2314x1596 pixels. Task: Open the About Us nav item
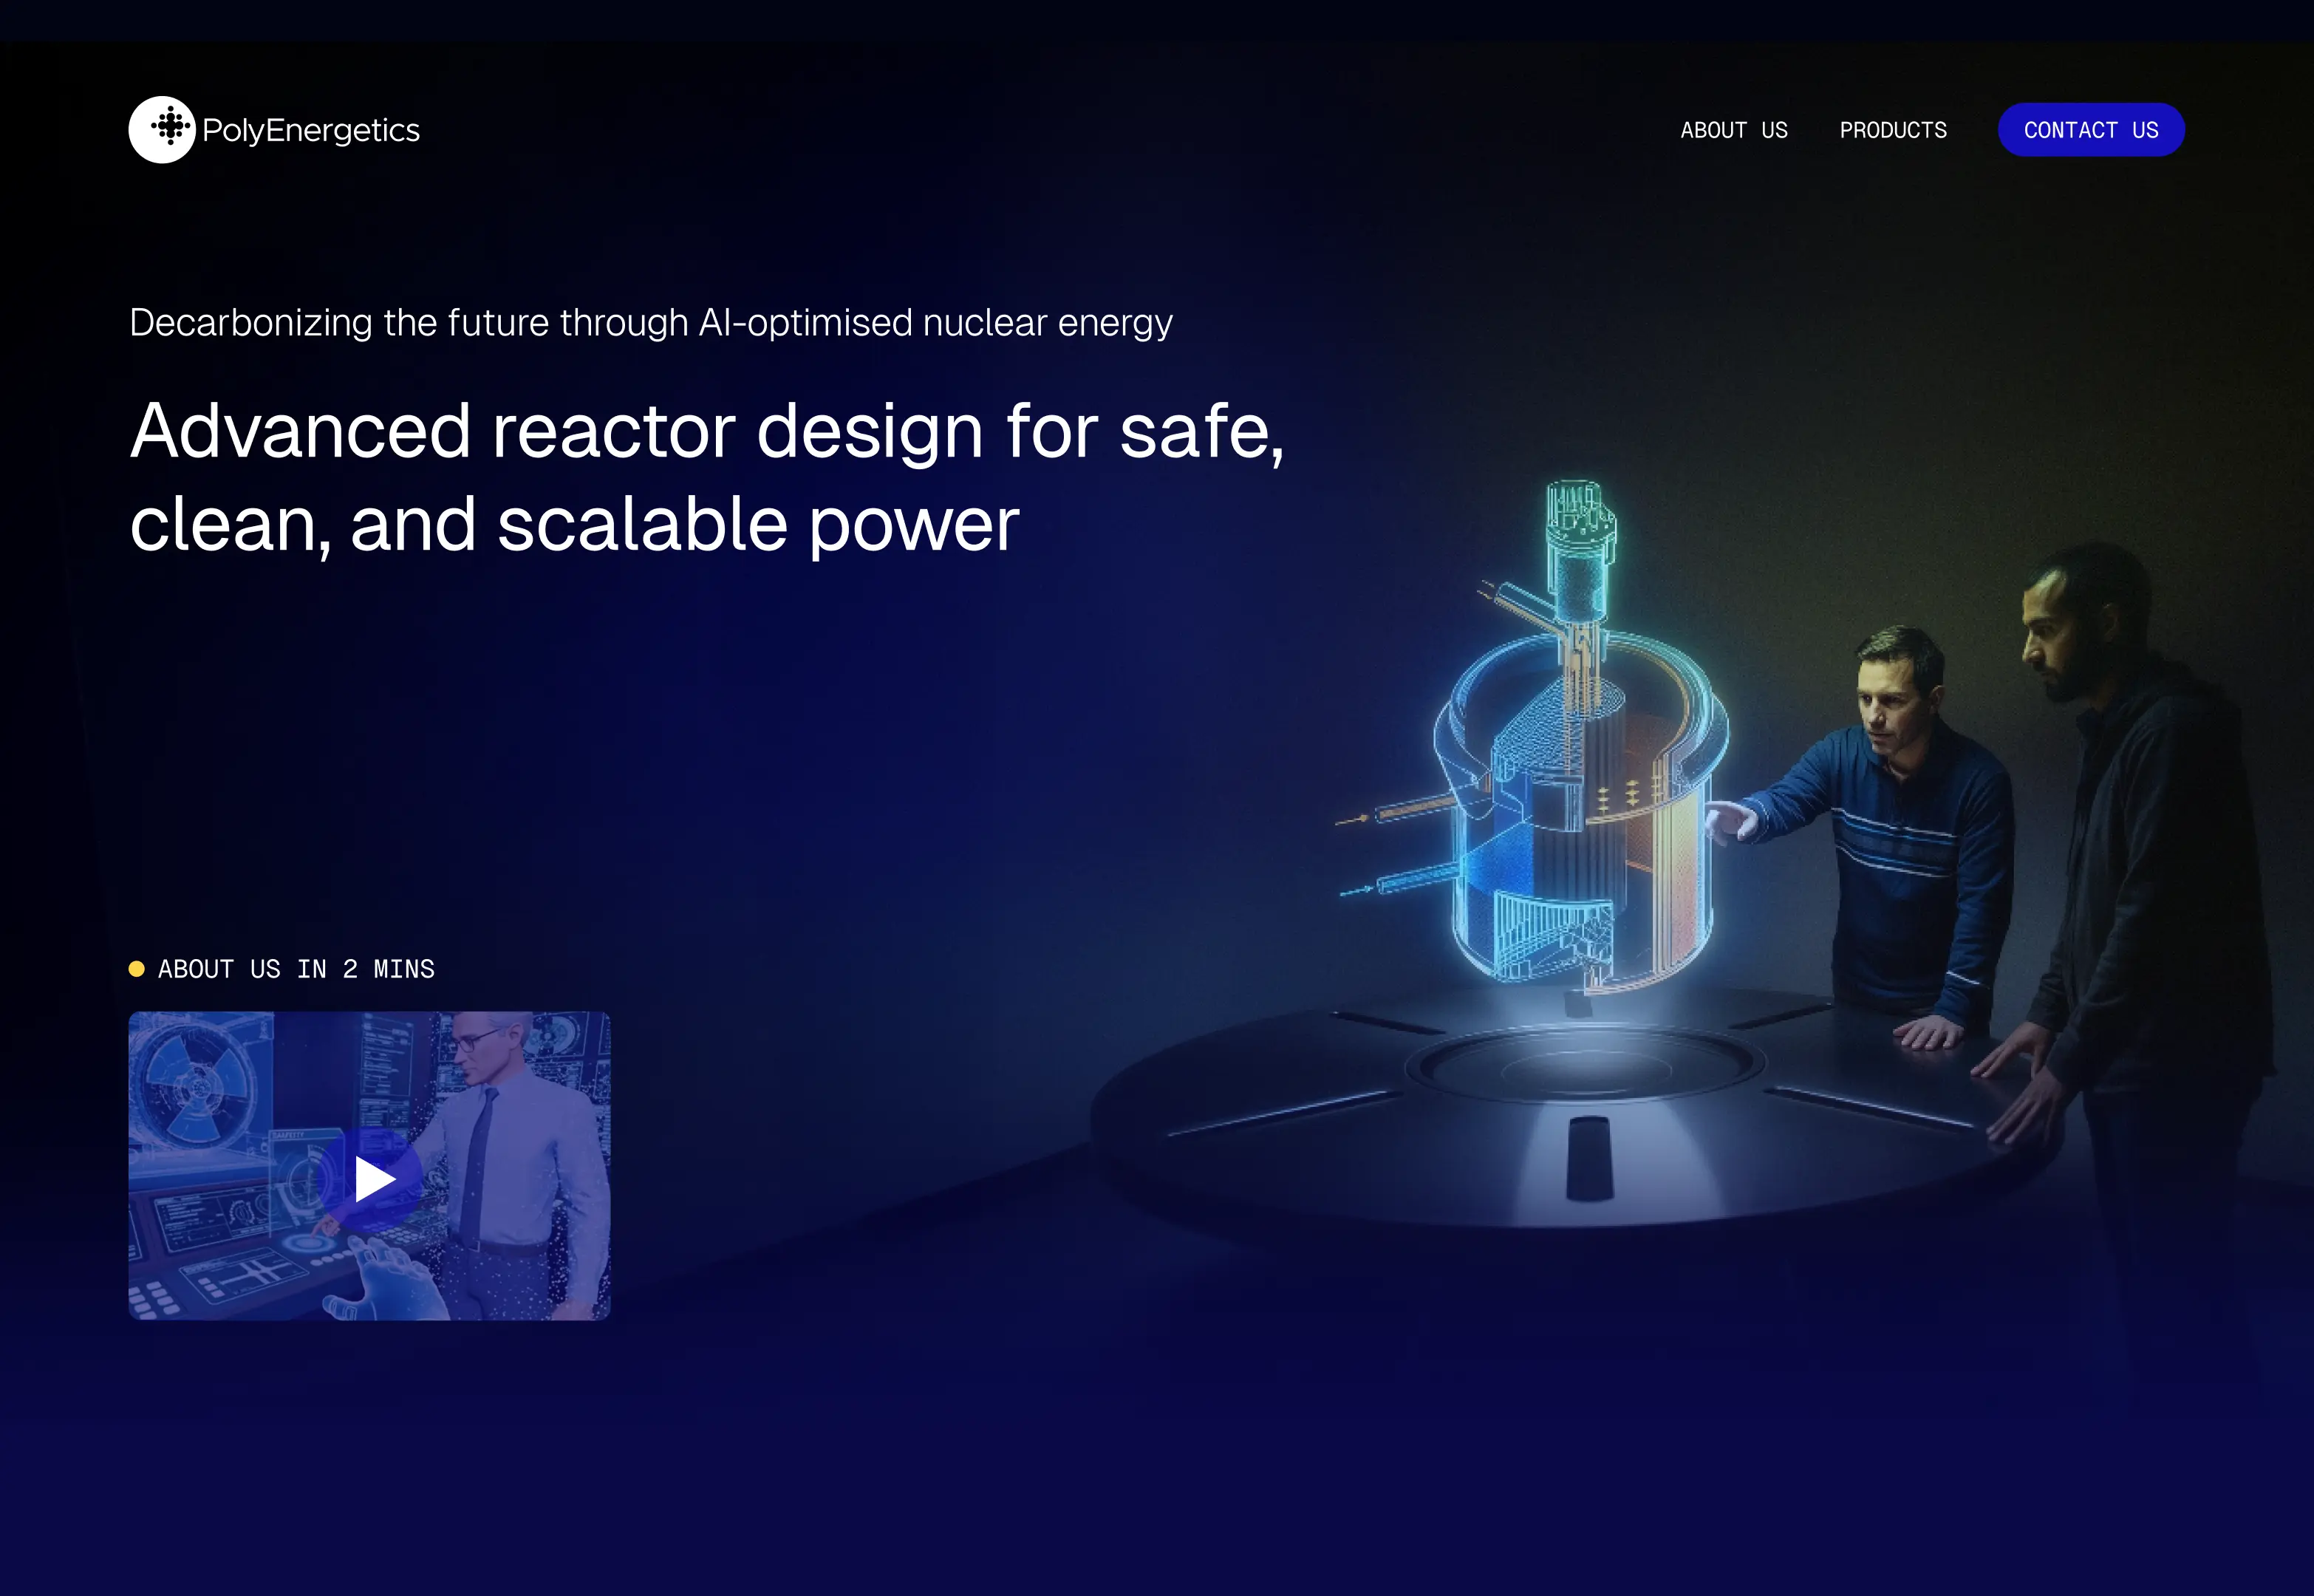pos(1733,130)
